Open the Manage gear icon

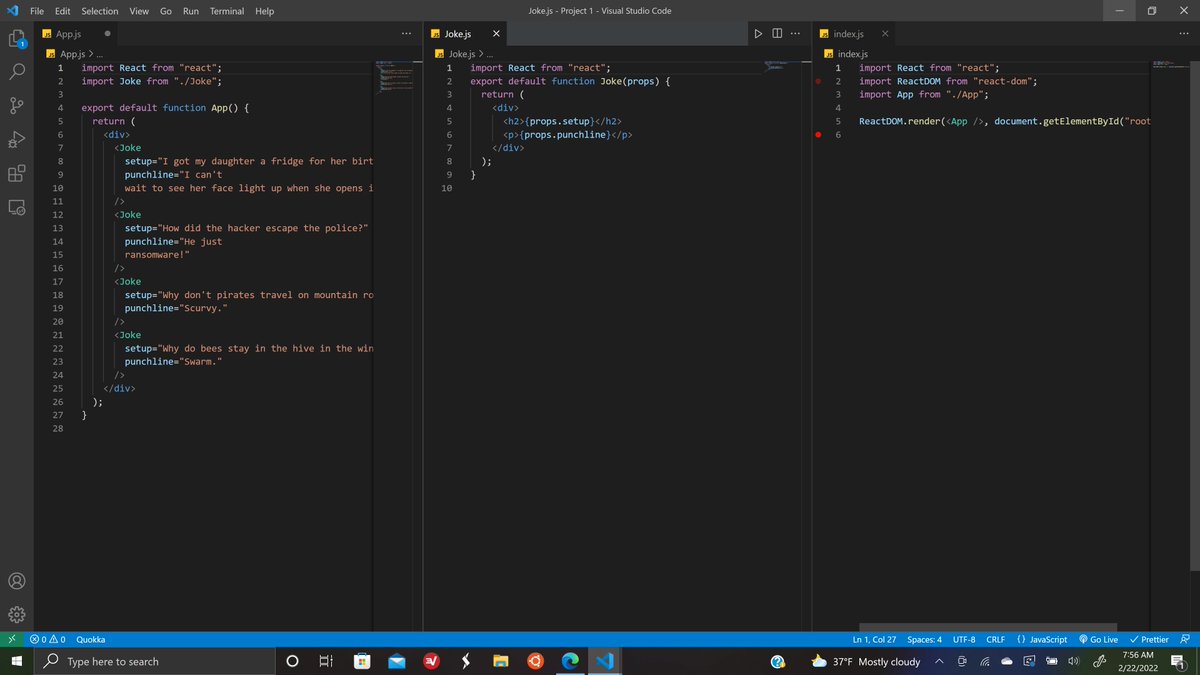17,615
